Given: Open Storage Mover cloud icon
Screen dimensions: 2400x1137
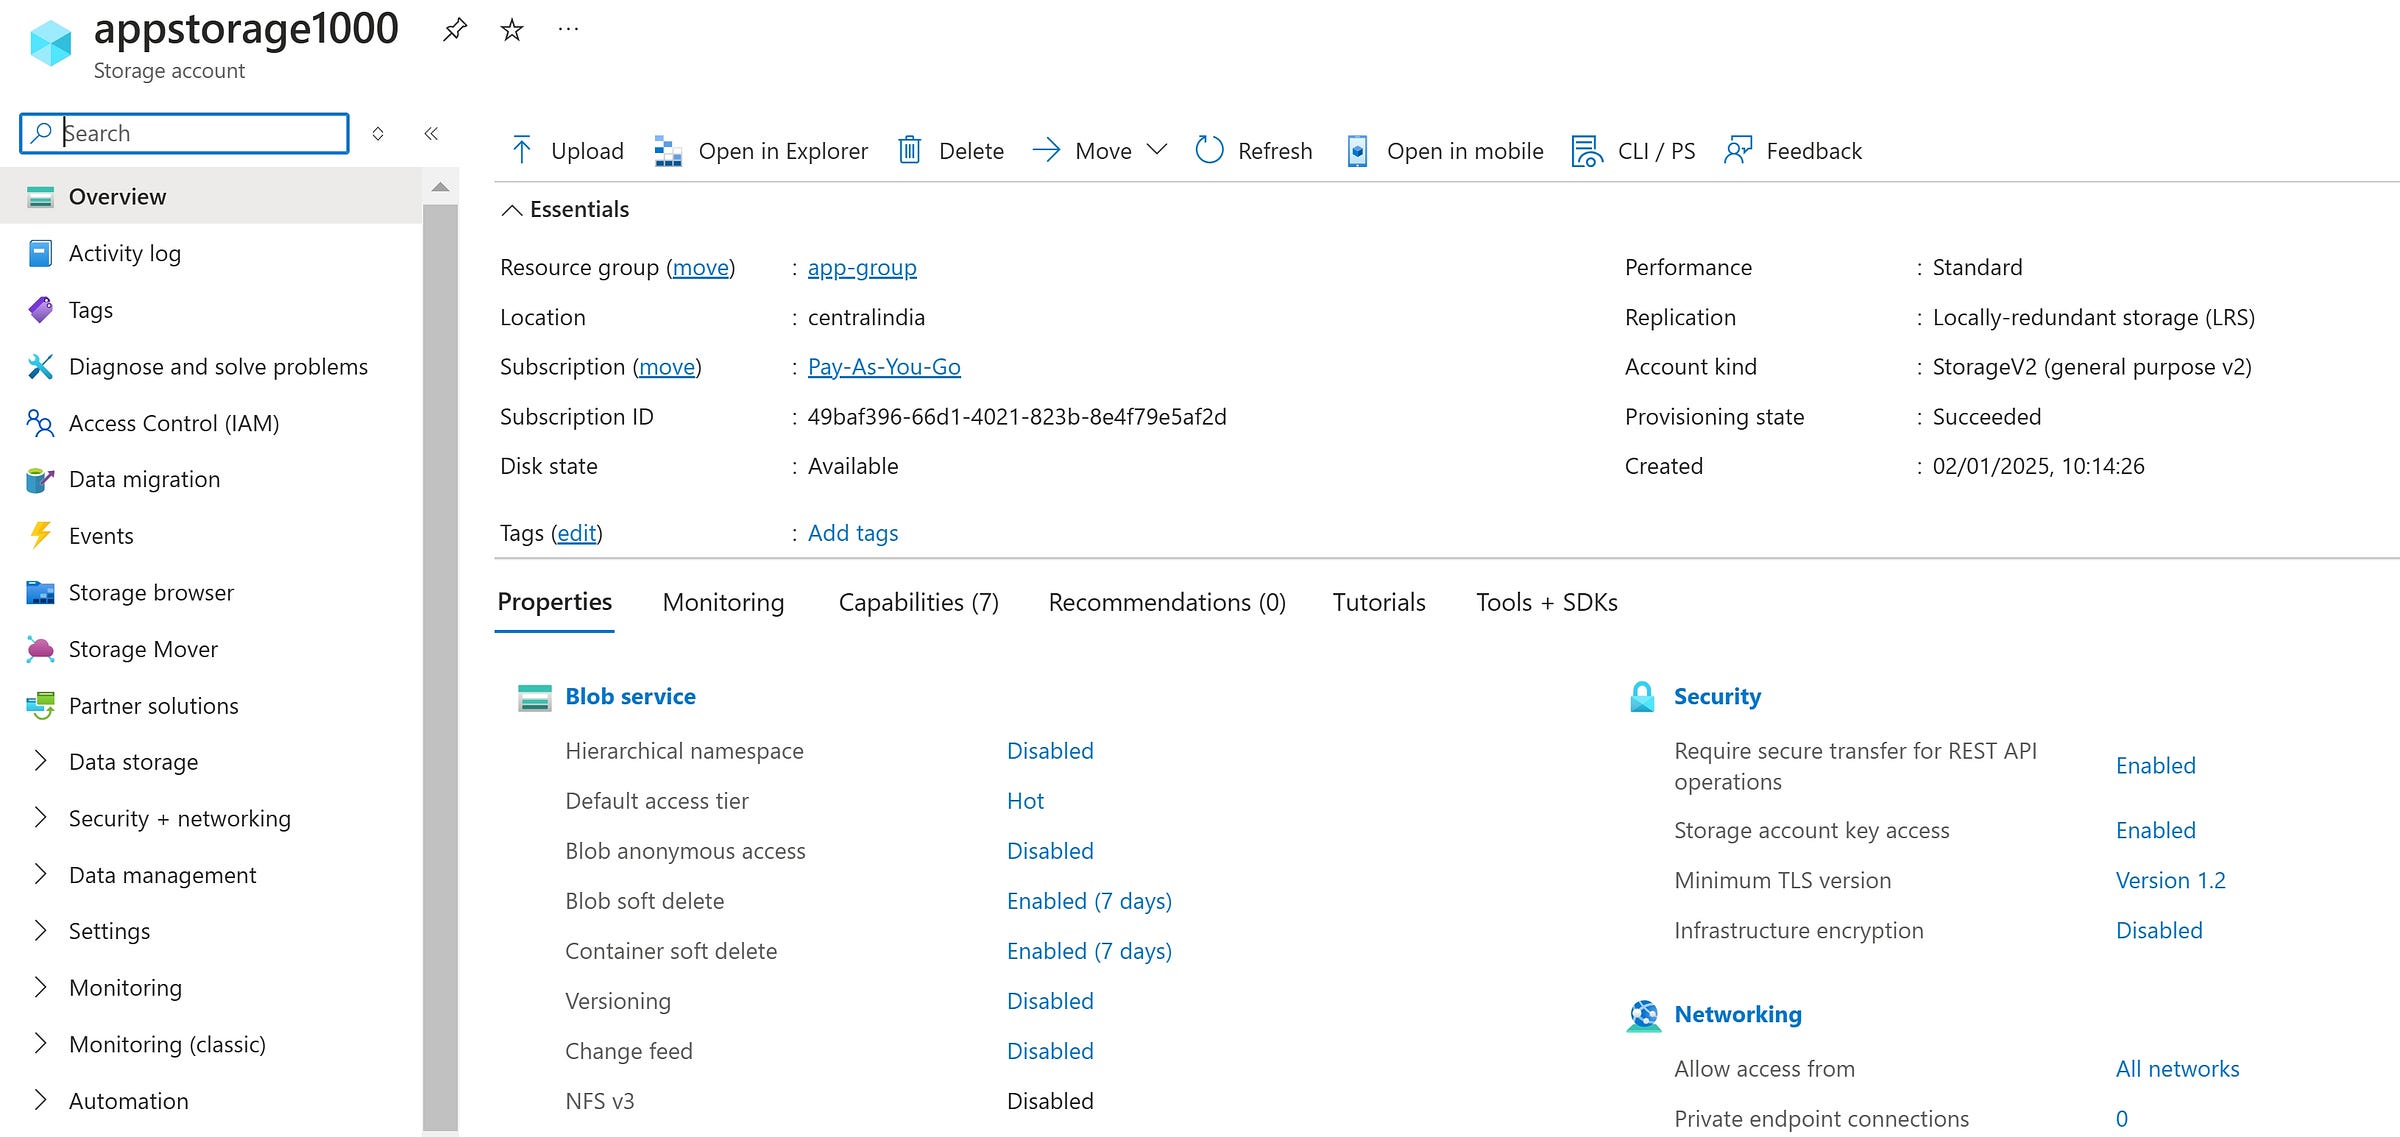Looking at the screenshot, I should tap(40, 649).
